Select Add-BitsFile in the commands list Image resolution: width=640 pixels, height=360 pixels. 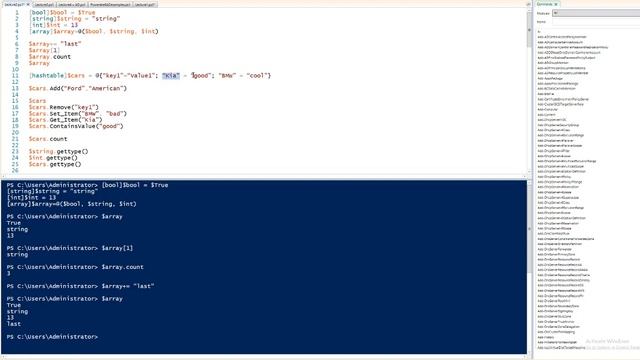tap(546, 94)
